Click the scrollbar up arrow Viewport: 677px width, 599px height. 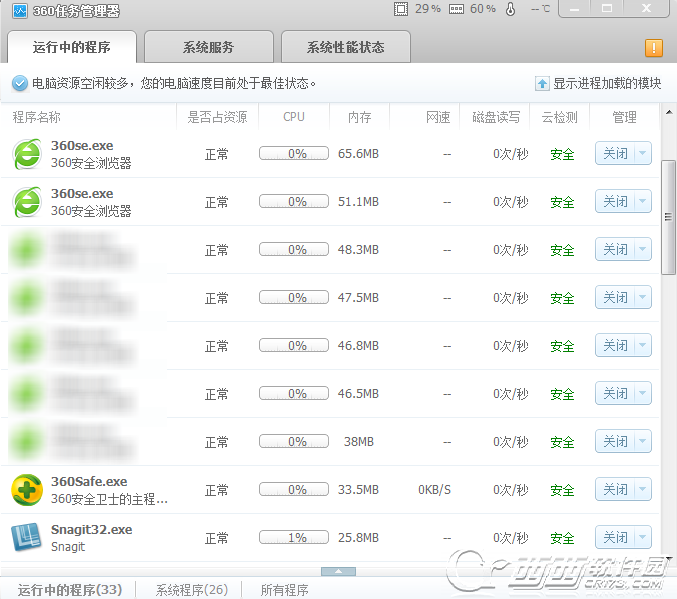[x=669, y=112]
